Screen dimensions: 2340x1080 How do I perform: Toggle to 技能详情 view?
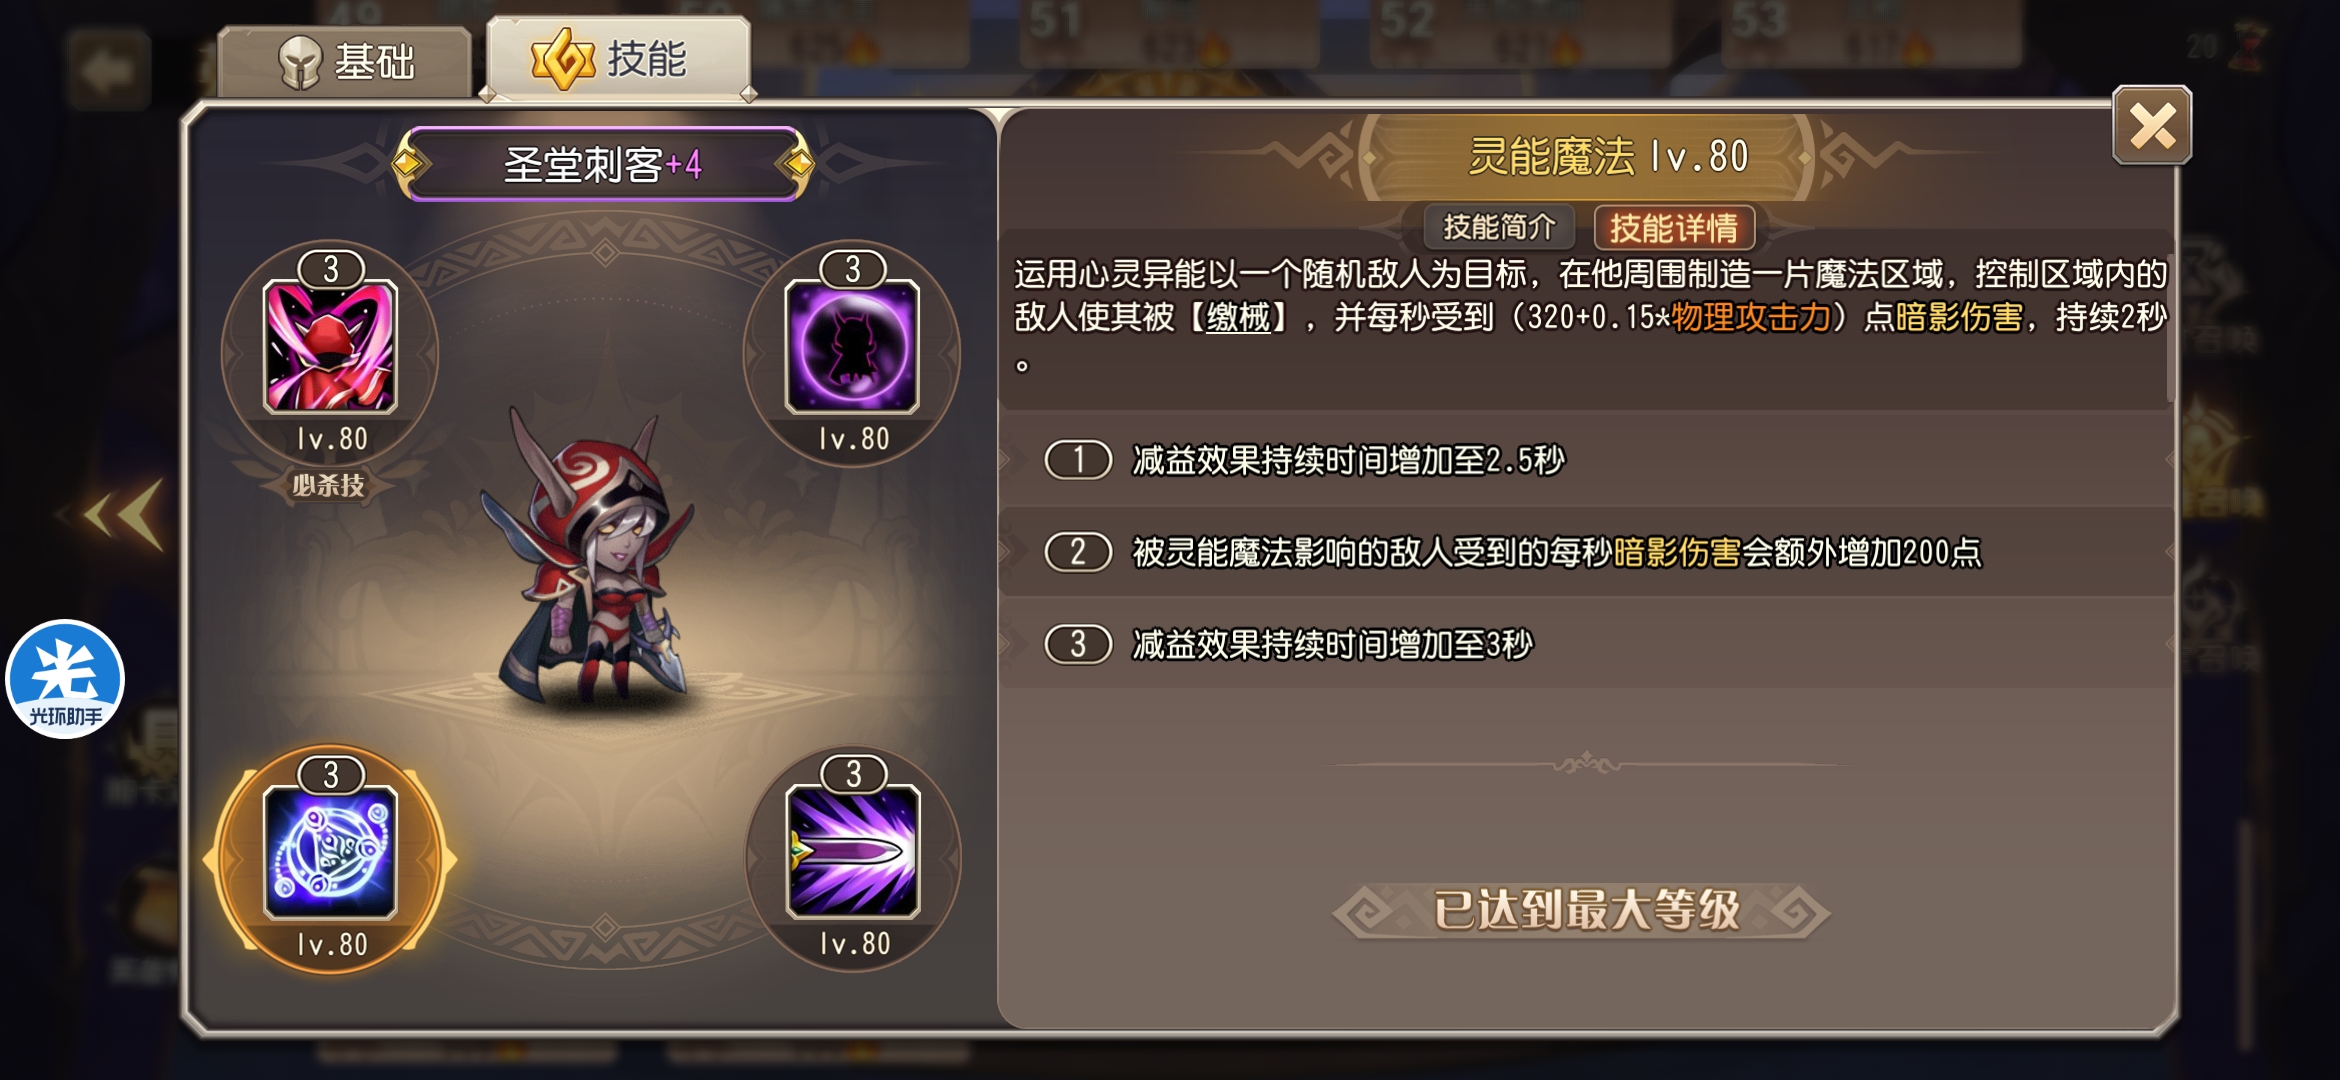point(1674,227)
